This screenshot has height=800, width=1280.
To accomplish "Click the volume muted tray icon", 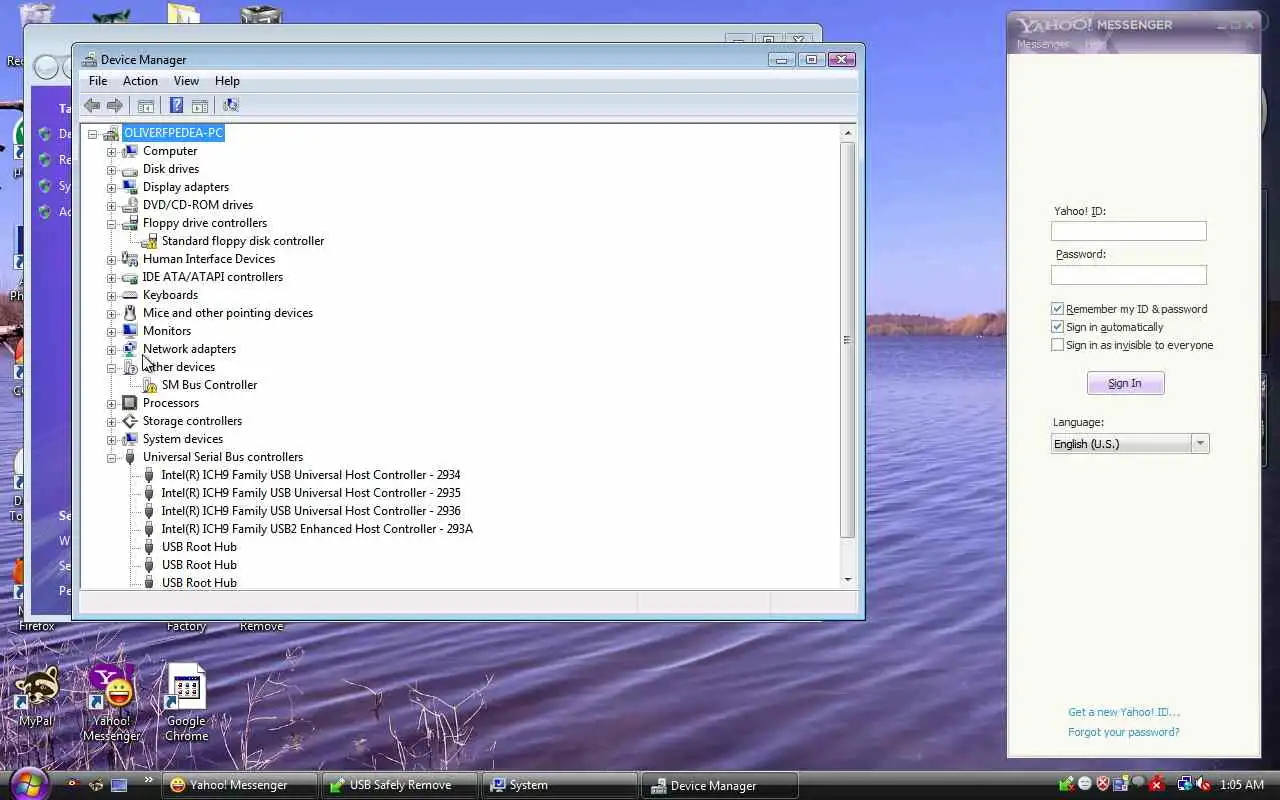I will (1202, 785).
